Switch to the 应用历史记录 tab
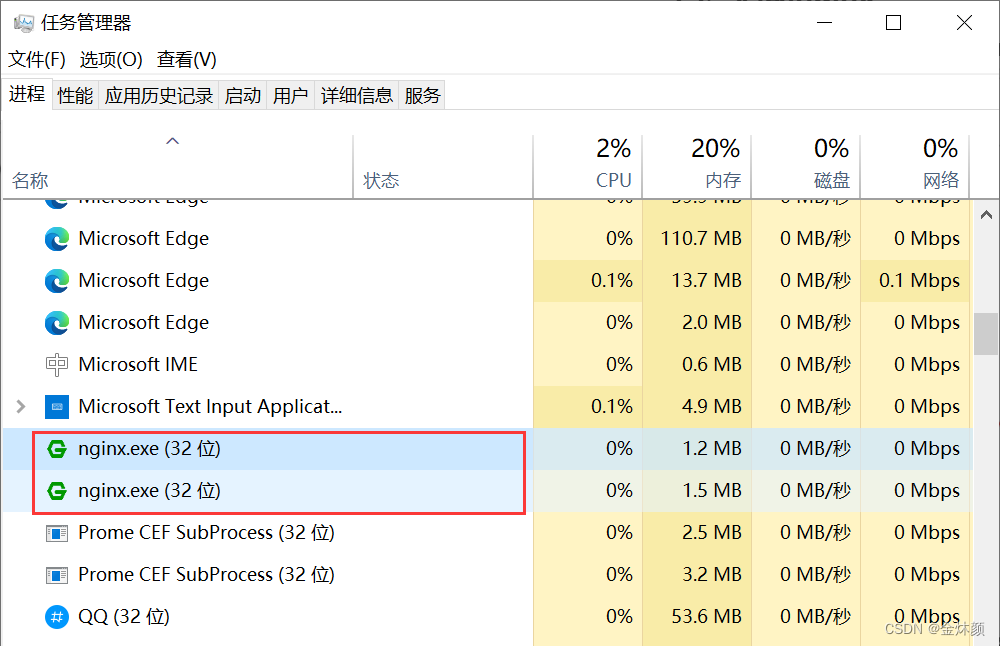1000x646 pixels. pyautogui.click(x=159, y=96)
